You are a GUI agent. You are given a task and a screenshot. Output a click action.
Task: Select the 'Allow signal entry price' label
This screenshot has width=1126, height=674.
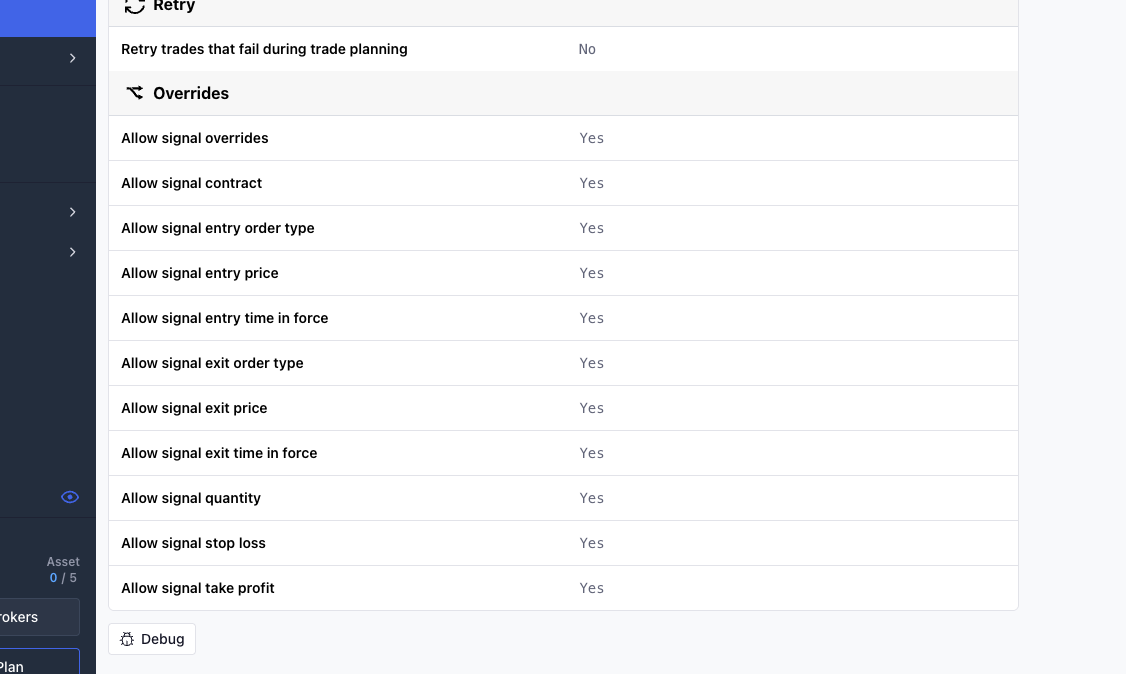click(200, 273)
